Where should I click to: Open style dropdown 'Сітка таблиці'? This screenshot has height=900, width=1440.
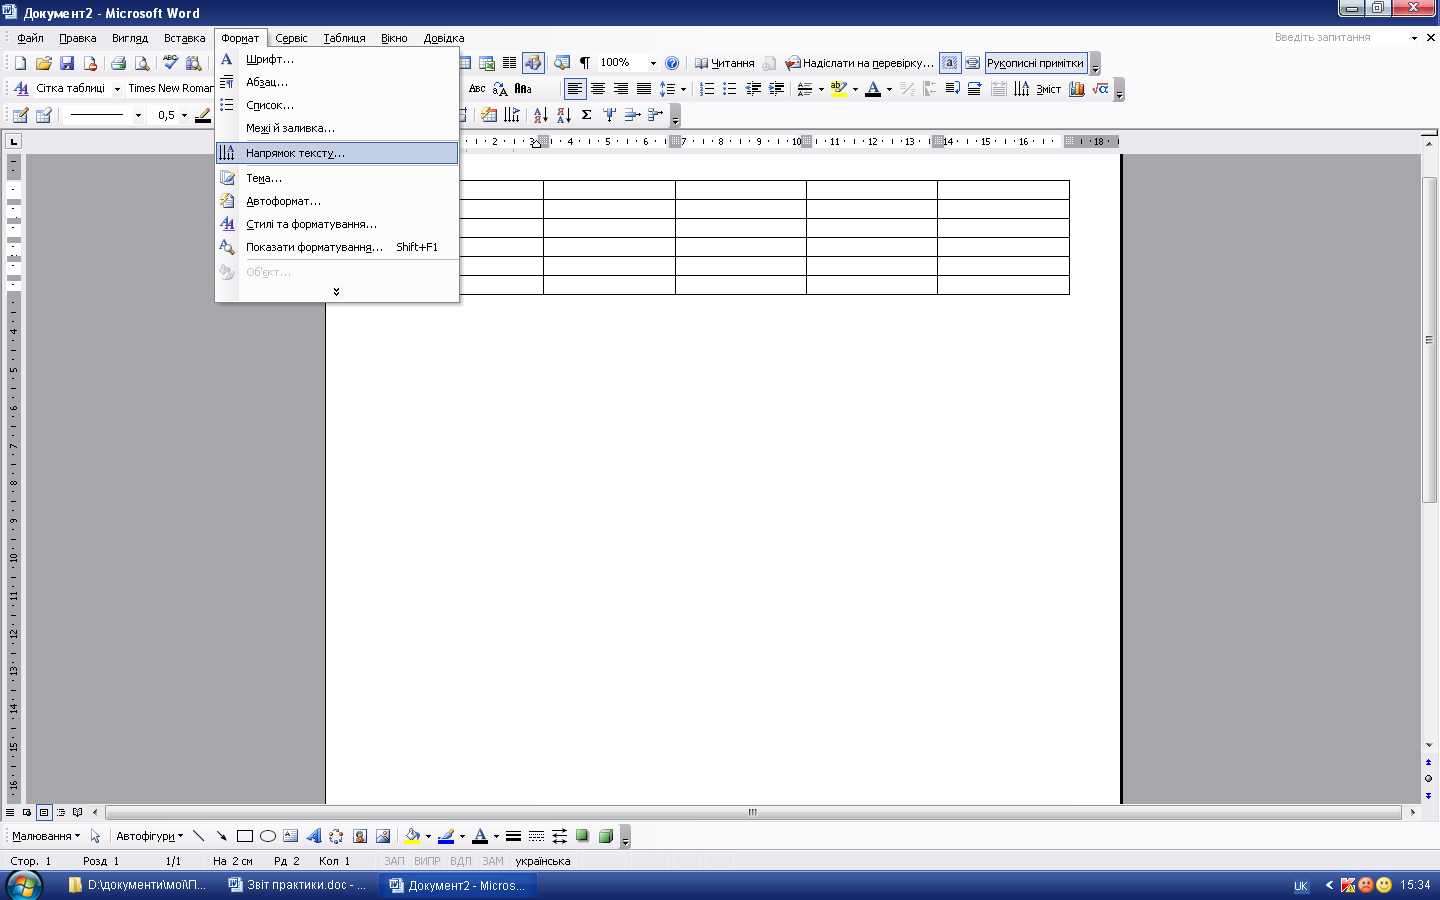tap(117, 89)
